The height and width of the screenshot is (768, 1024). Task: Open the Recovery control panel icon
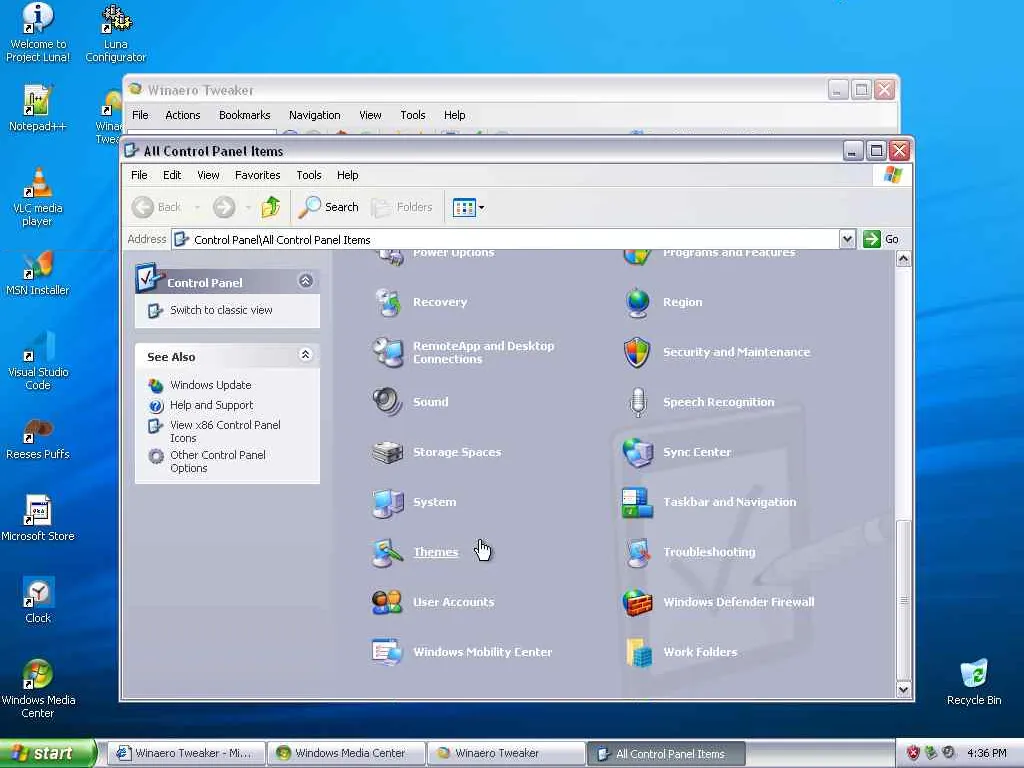[x=388, y=302]
